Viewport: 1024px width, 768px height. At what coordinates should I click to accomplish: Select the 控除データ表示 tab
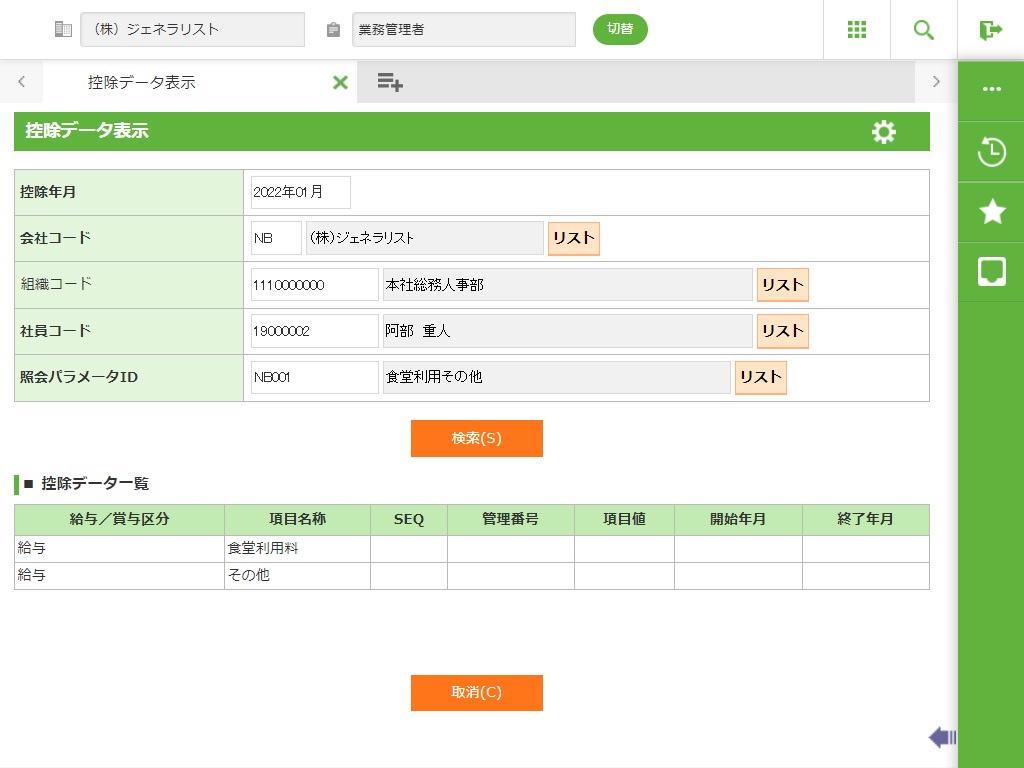tap(141, 83)
